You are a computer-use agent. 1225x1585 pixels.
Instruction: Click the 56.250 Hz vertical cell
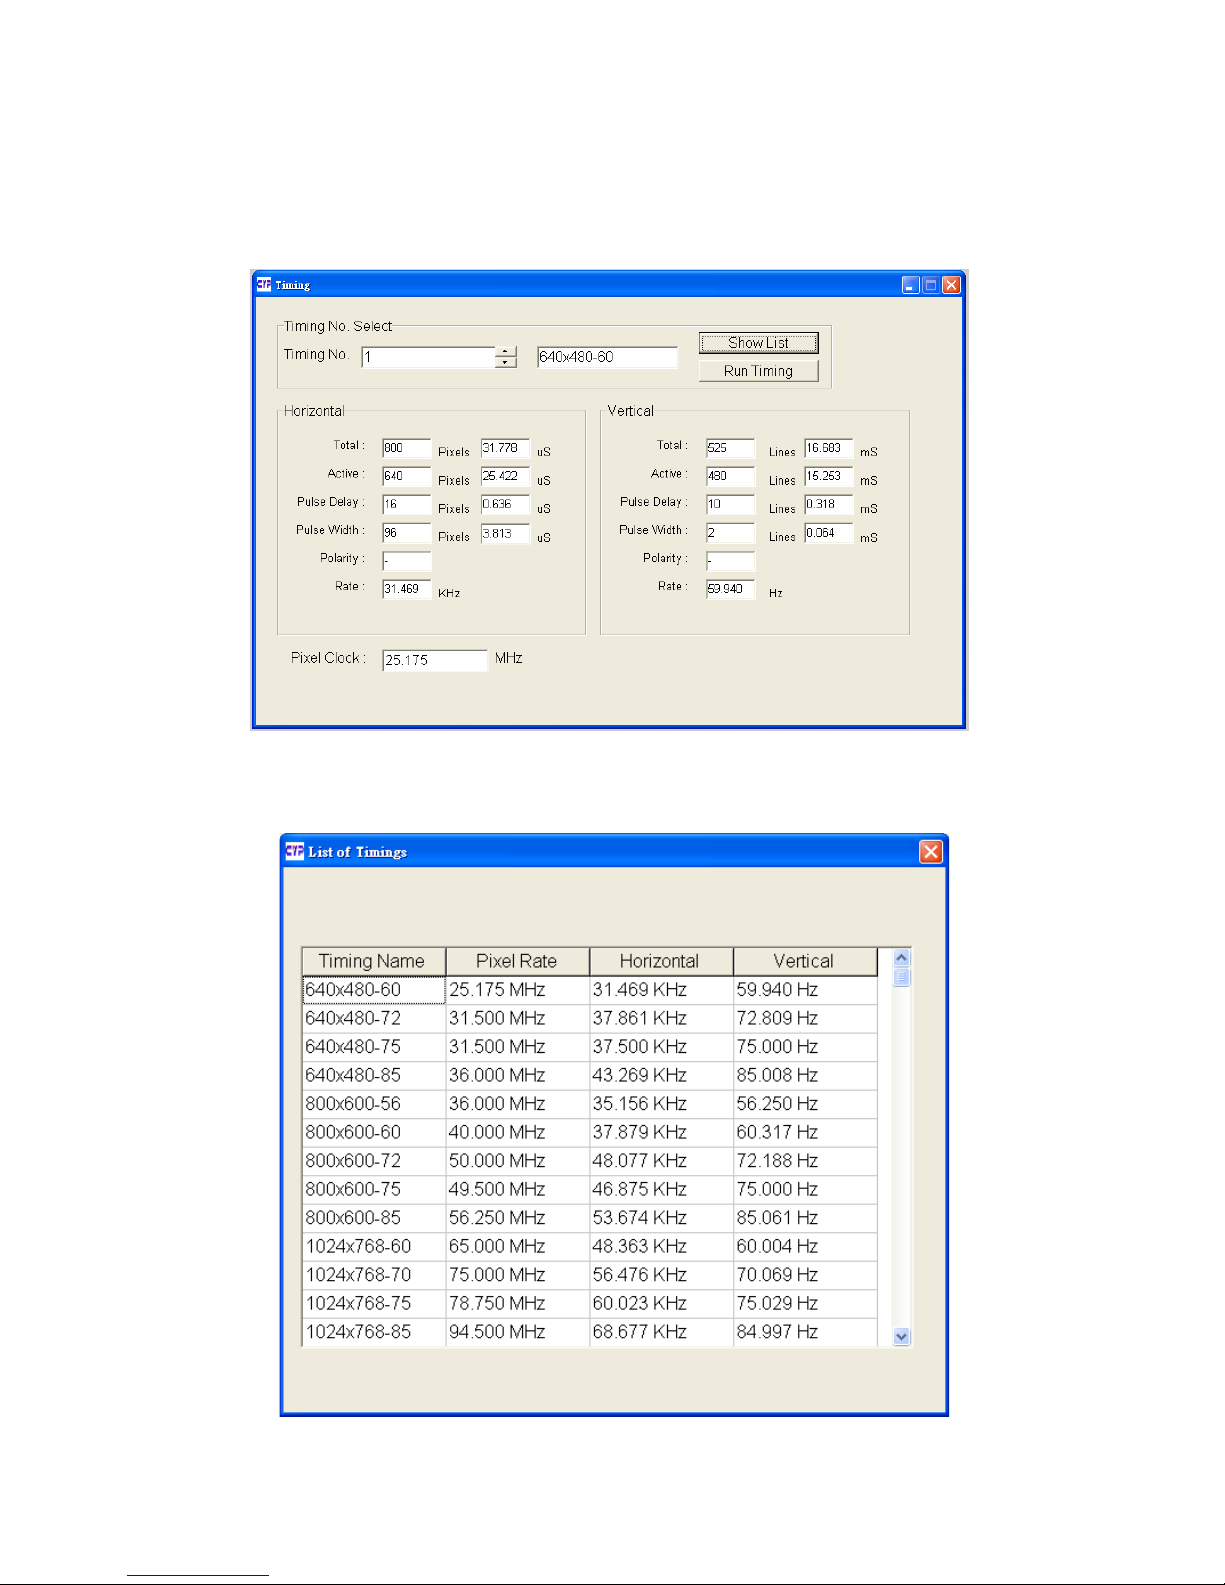(805, 1104)
